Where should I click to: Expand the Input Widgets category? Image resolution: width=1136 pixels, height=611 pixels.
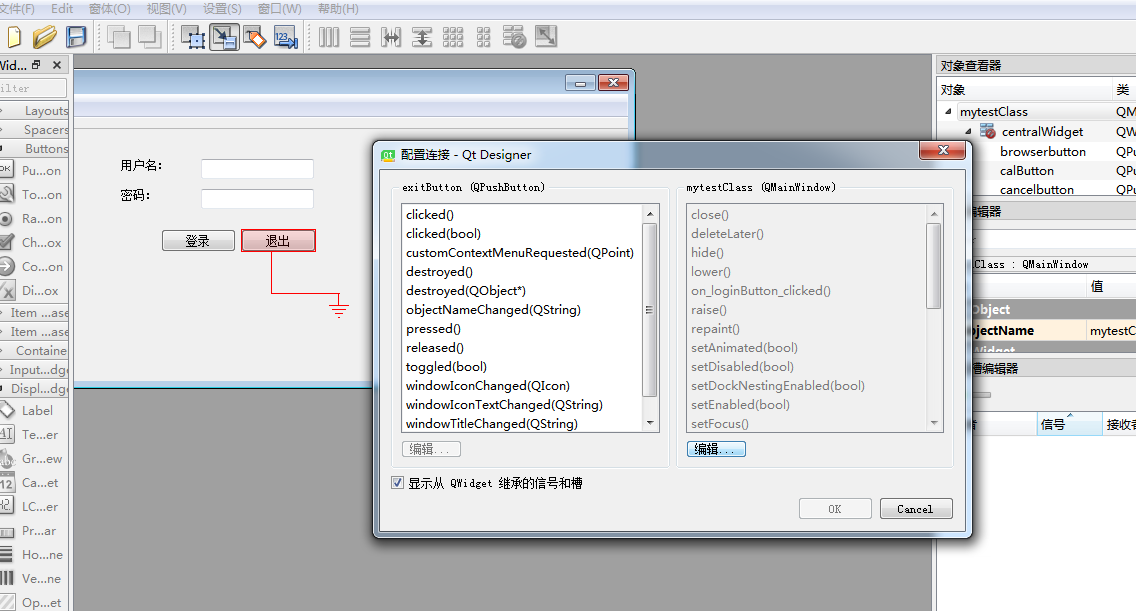[x=34, y=369]
